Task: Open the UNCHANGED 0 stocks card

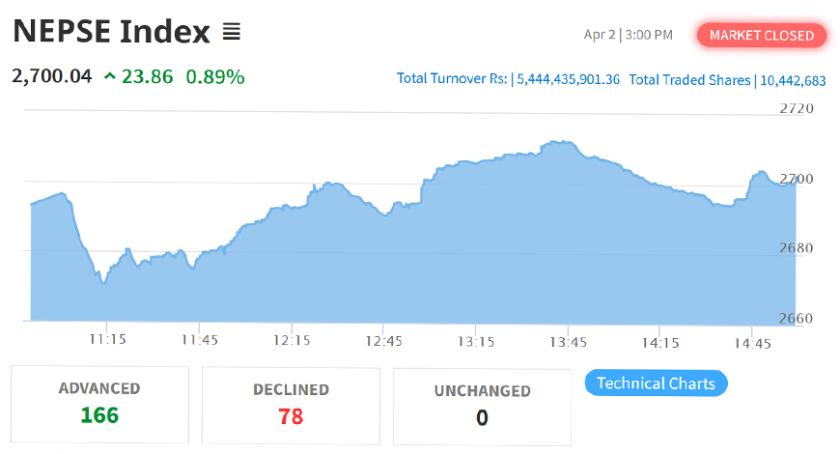Action: (x=481, y=406)
